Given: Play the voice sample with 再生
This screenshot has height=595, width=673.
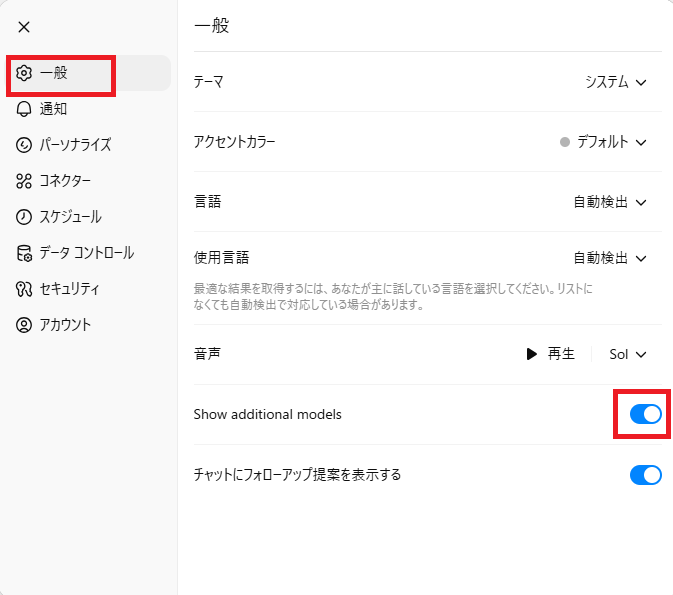Looking at the screenshot, I should point(550,354).
